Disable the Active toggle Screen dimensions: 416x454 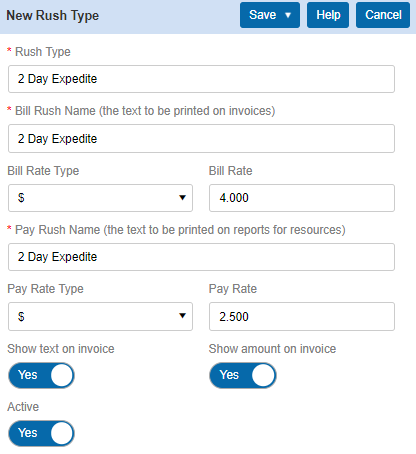coord(41,433)
